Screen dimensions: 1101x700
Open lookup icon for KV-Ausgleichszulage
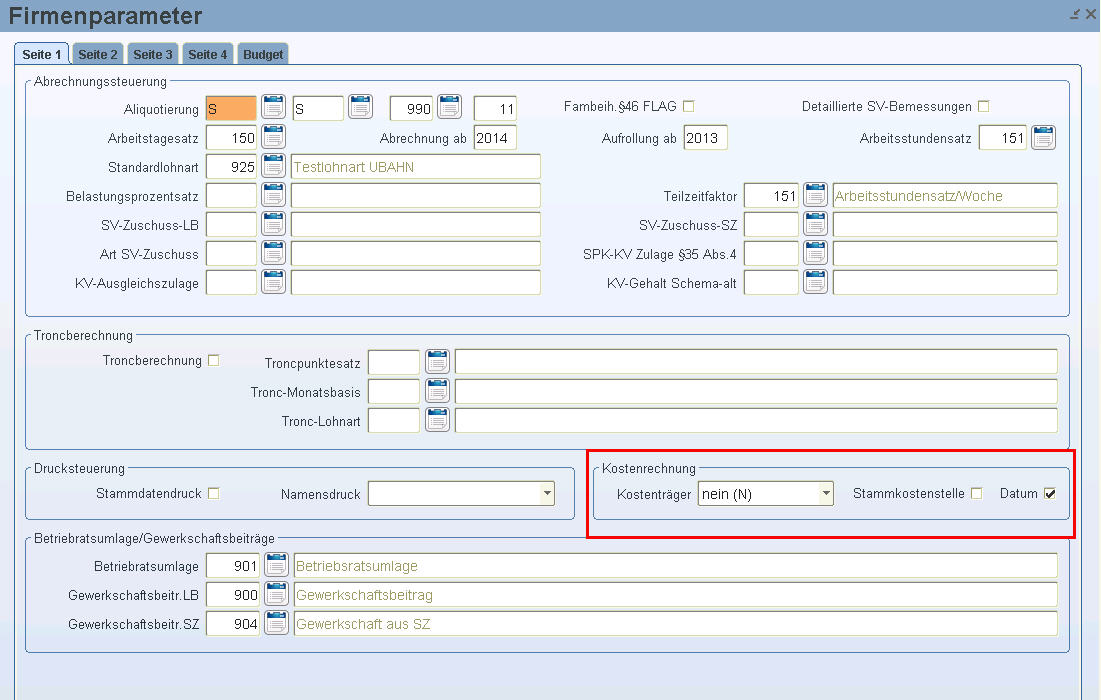tap(273, 282)
